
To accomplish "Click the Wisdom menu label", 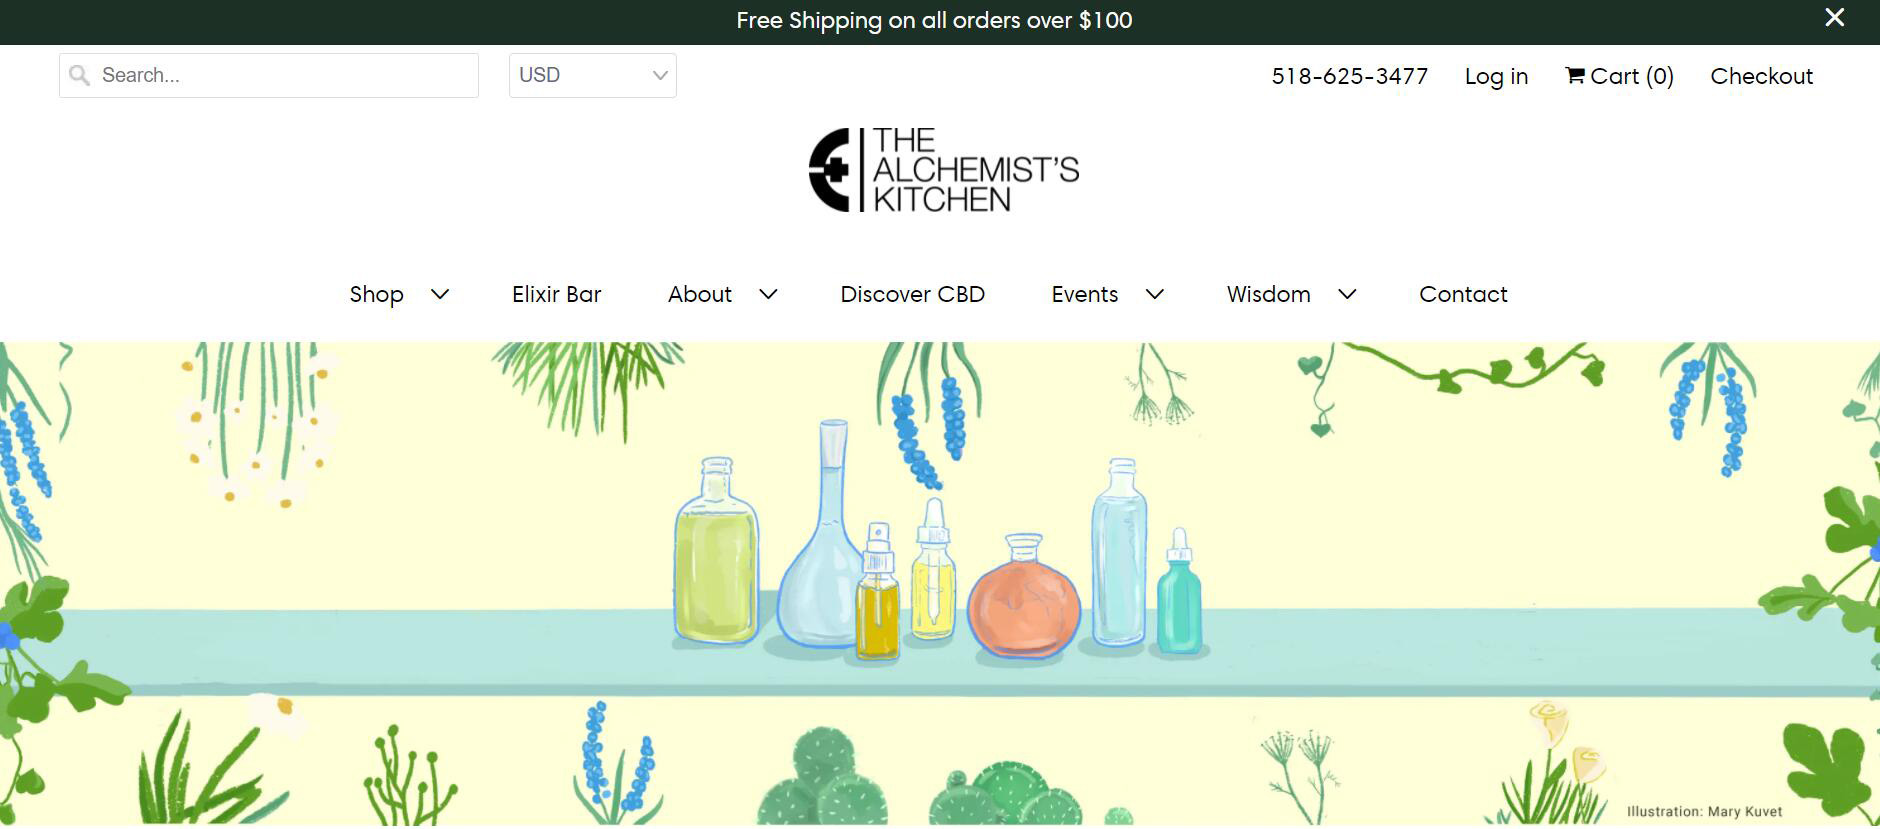I will click(1269, 295).
